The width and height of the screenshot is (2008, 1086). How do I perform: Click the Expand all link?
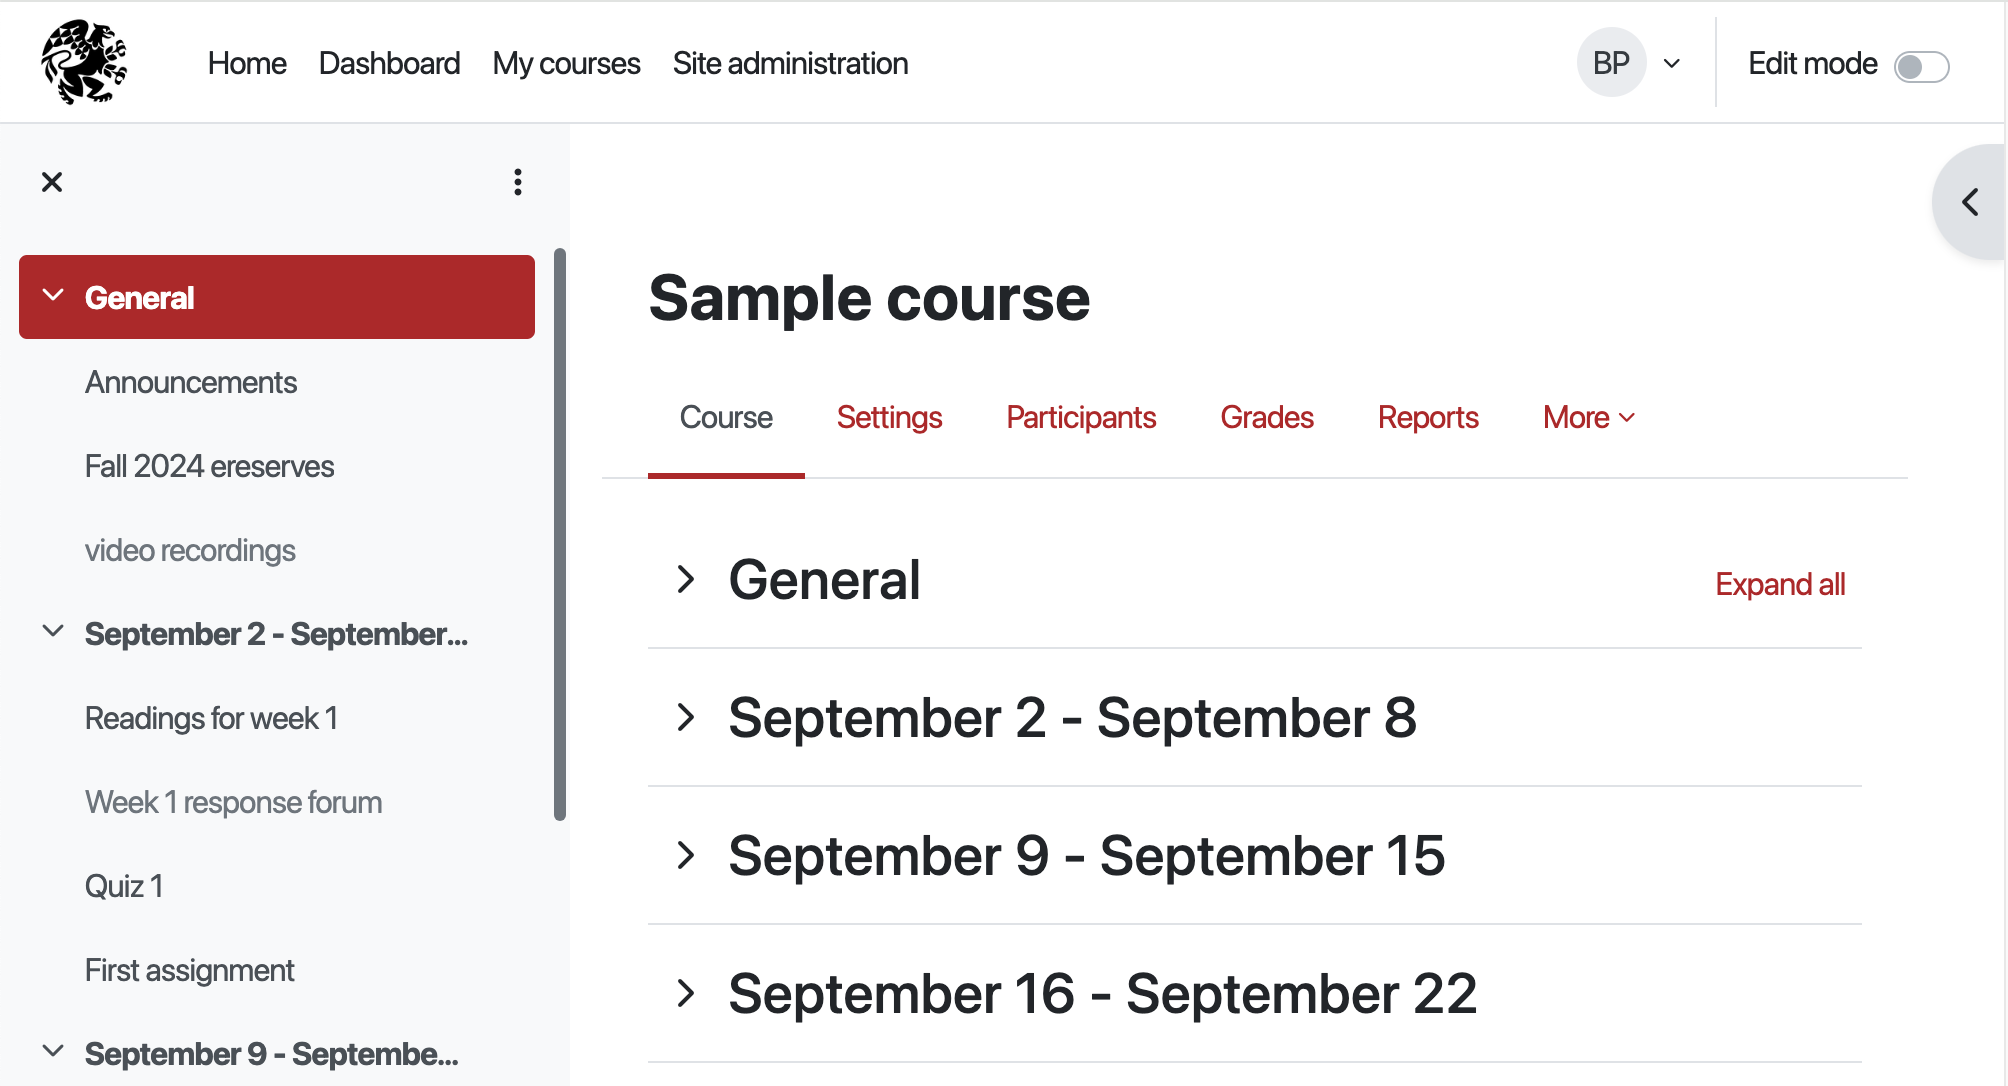click(x=1780, y=584)
